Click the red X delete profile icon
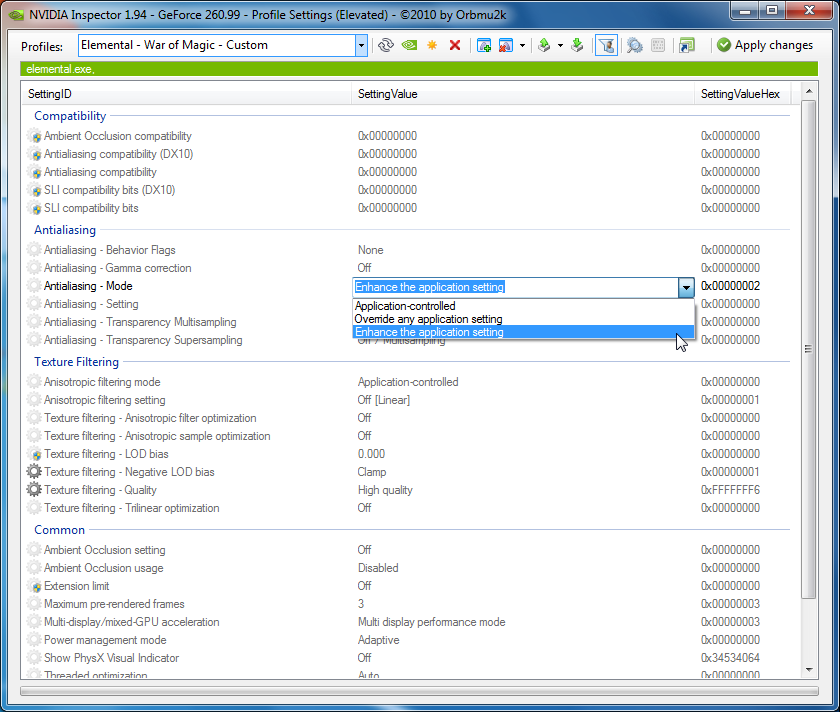This screenshot has height=712, width=840. [455, 45]
